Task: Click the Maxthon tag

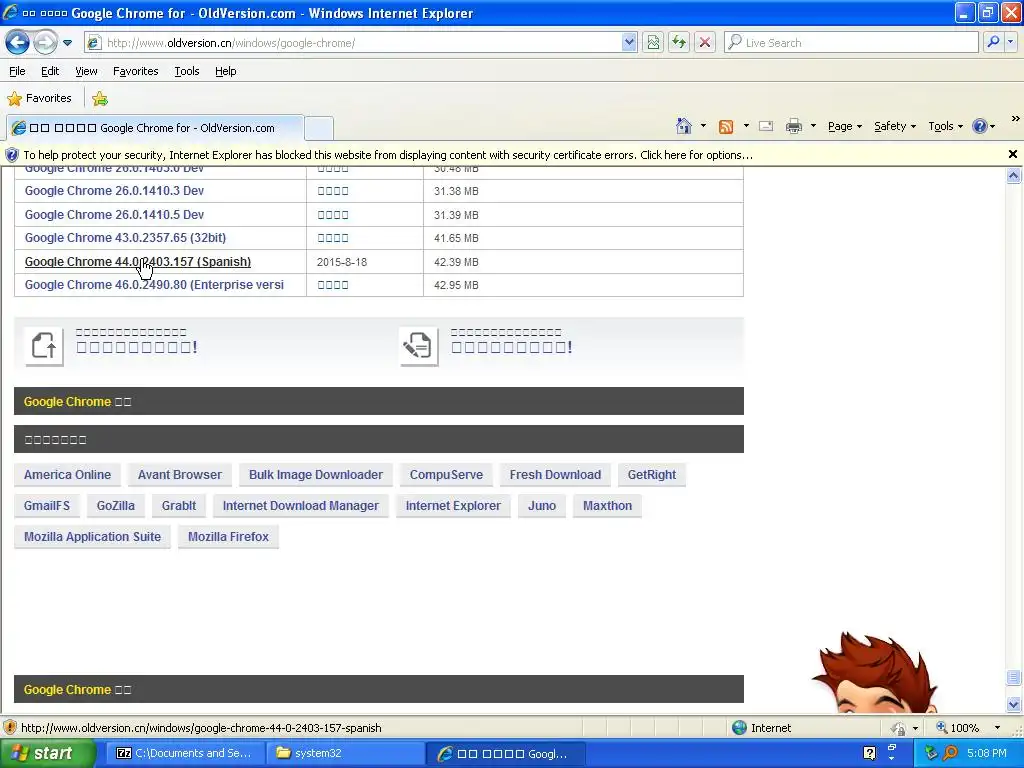Action: pos(607,505)
